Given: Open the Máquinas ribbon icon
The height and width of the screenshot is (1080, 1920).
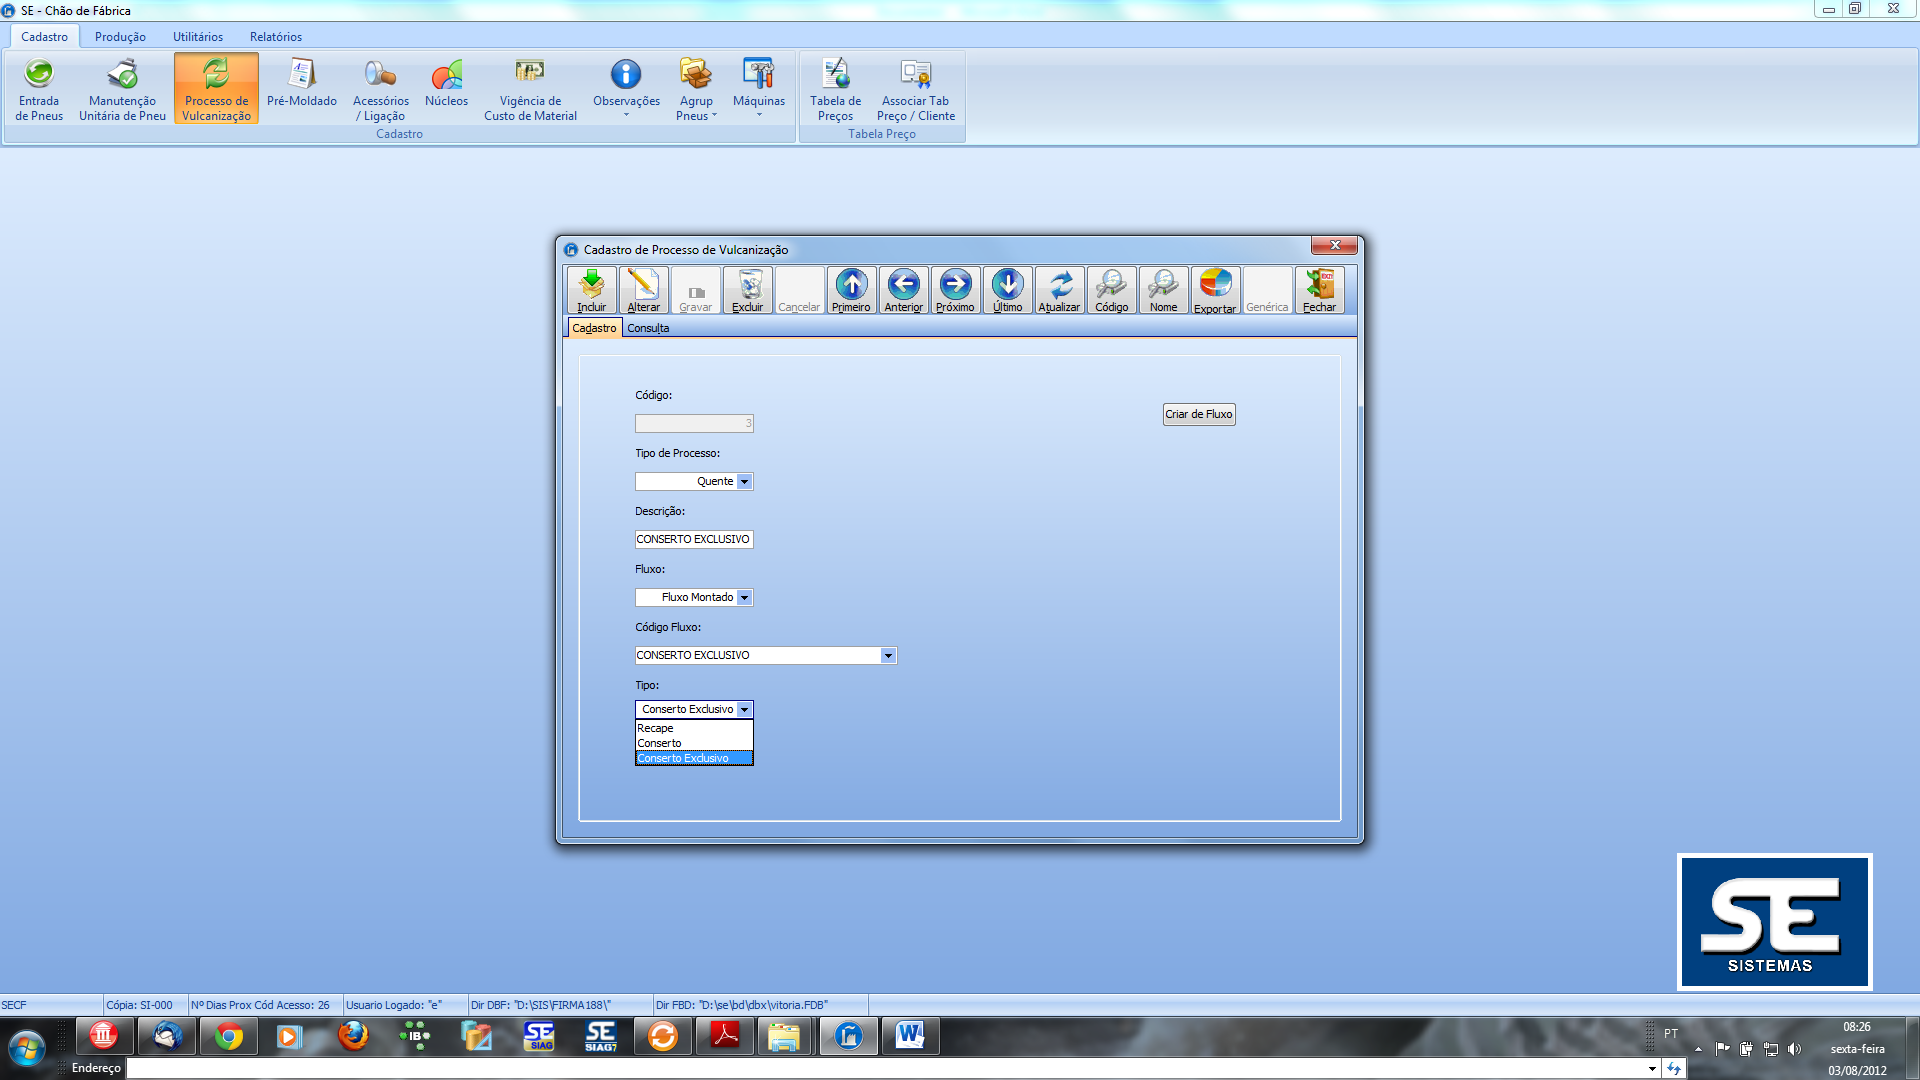Looking at the screenshot, I should click(x=758, y=89).
